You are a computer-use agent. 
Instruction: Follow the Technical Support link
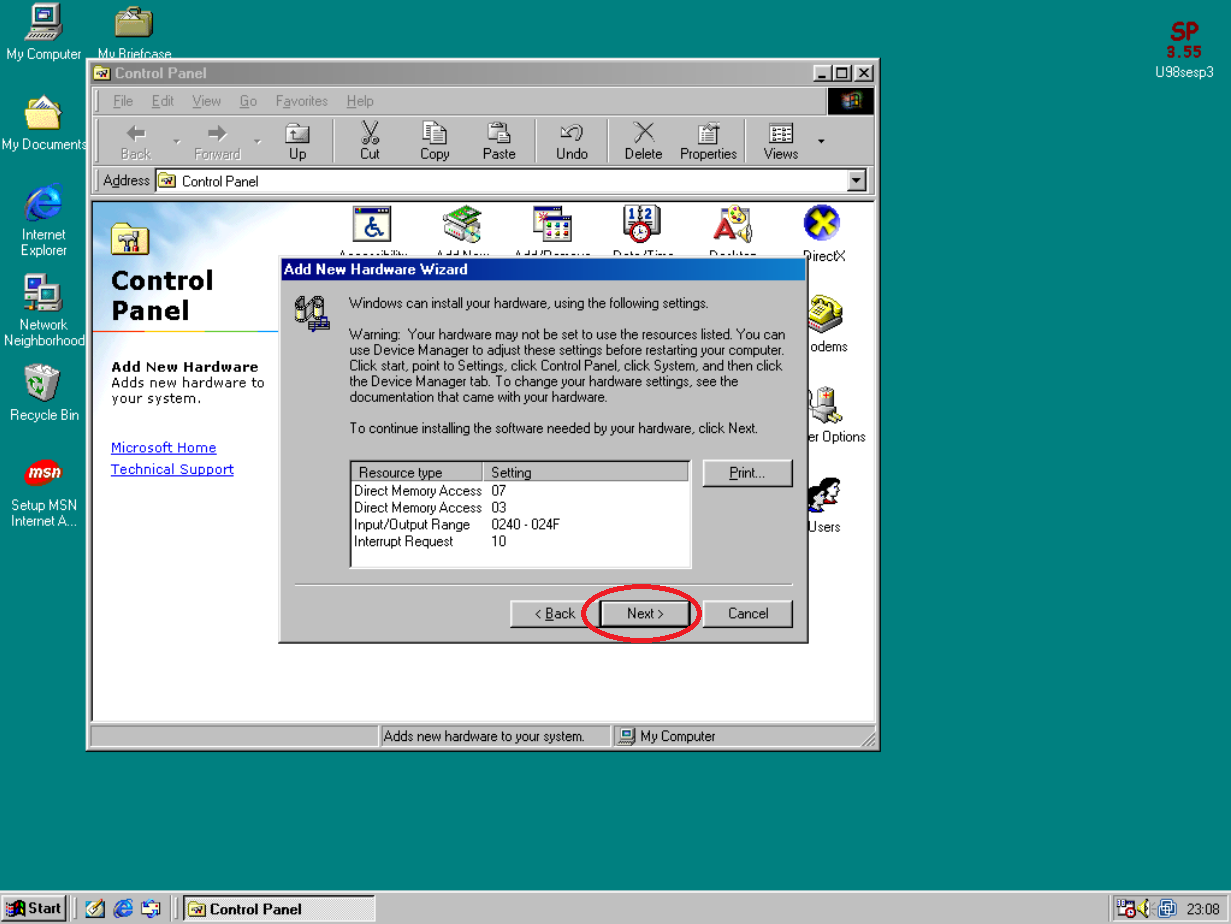[172, 470]
